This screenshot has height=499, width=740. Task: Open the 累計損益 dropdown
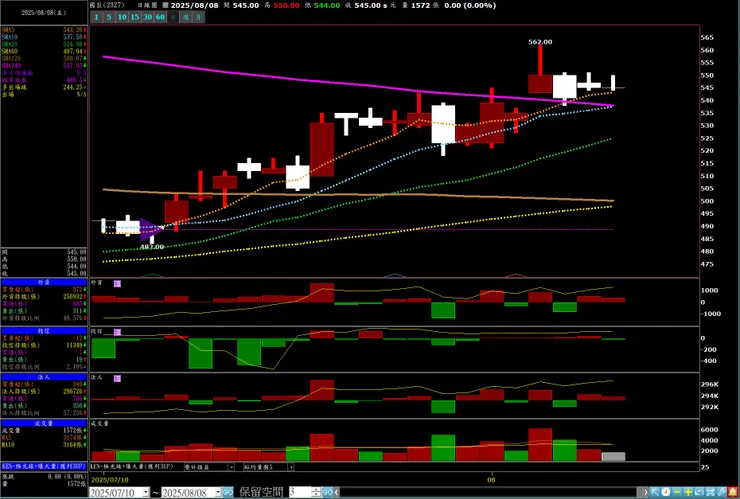click(x=231, y=467)
